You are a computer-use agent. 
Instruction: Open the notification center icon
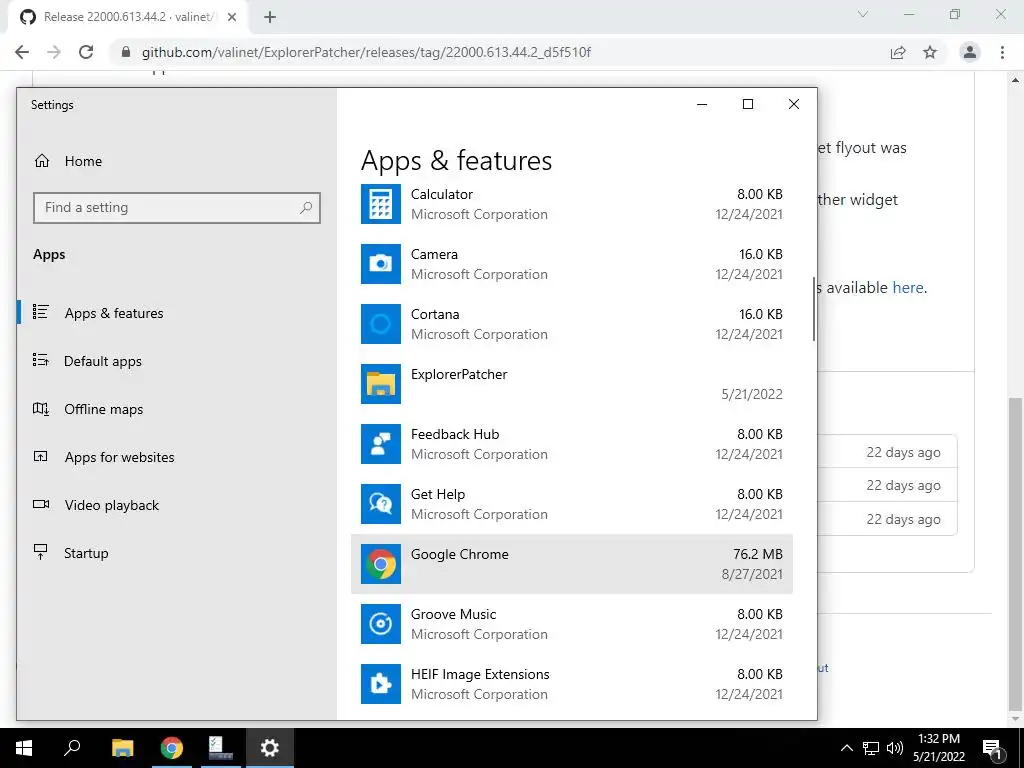pyautogui.click(x=992, y=748)
